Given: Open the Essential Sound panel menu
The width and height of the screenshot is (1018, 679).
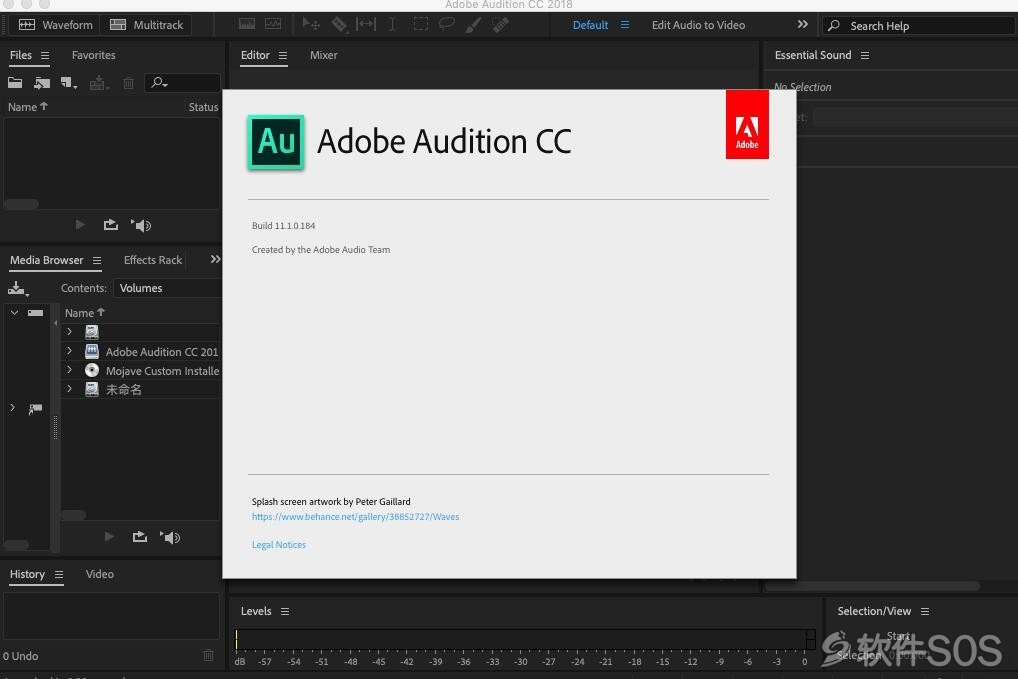Looking at the screenshot, I should (x=865, y=55).
